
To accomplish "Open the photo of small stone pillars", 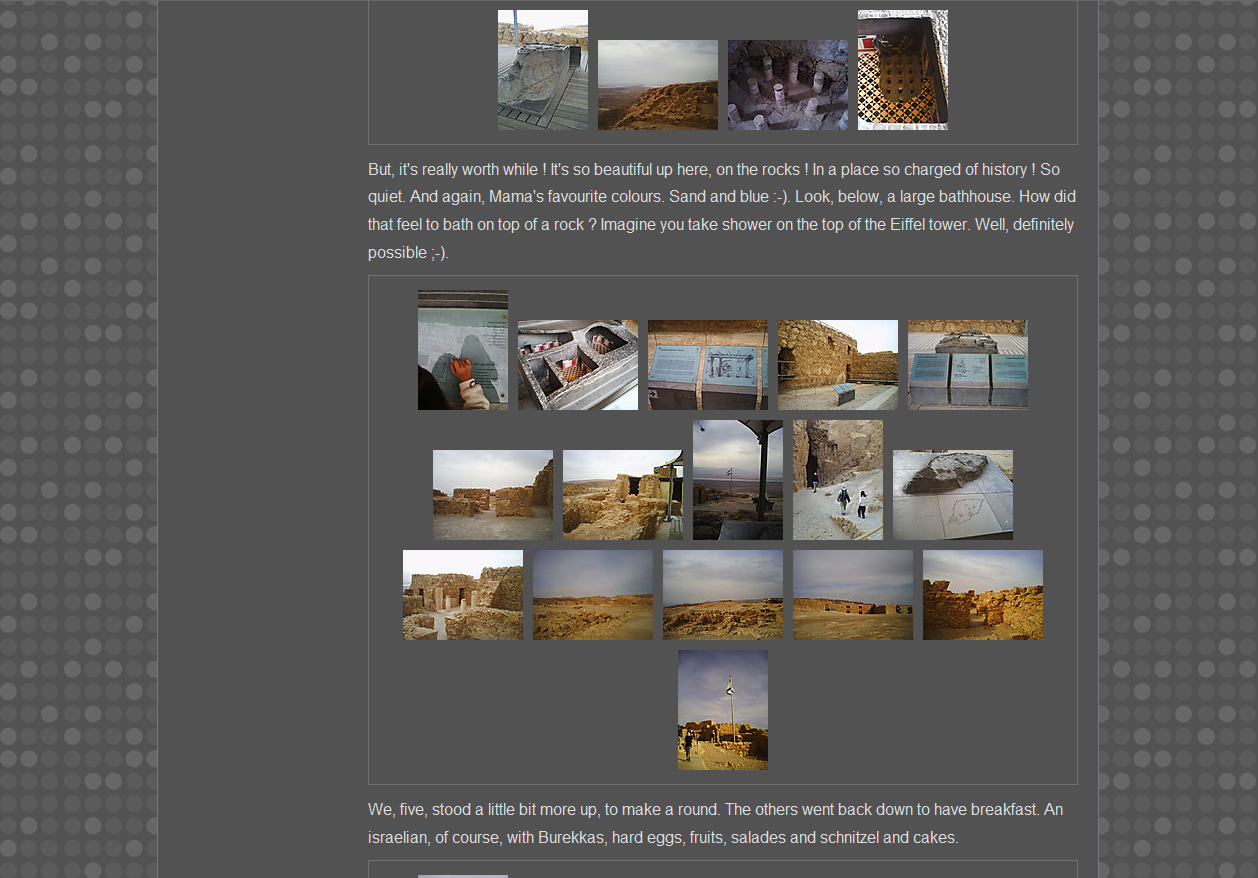I will [787, 85].
